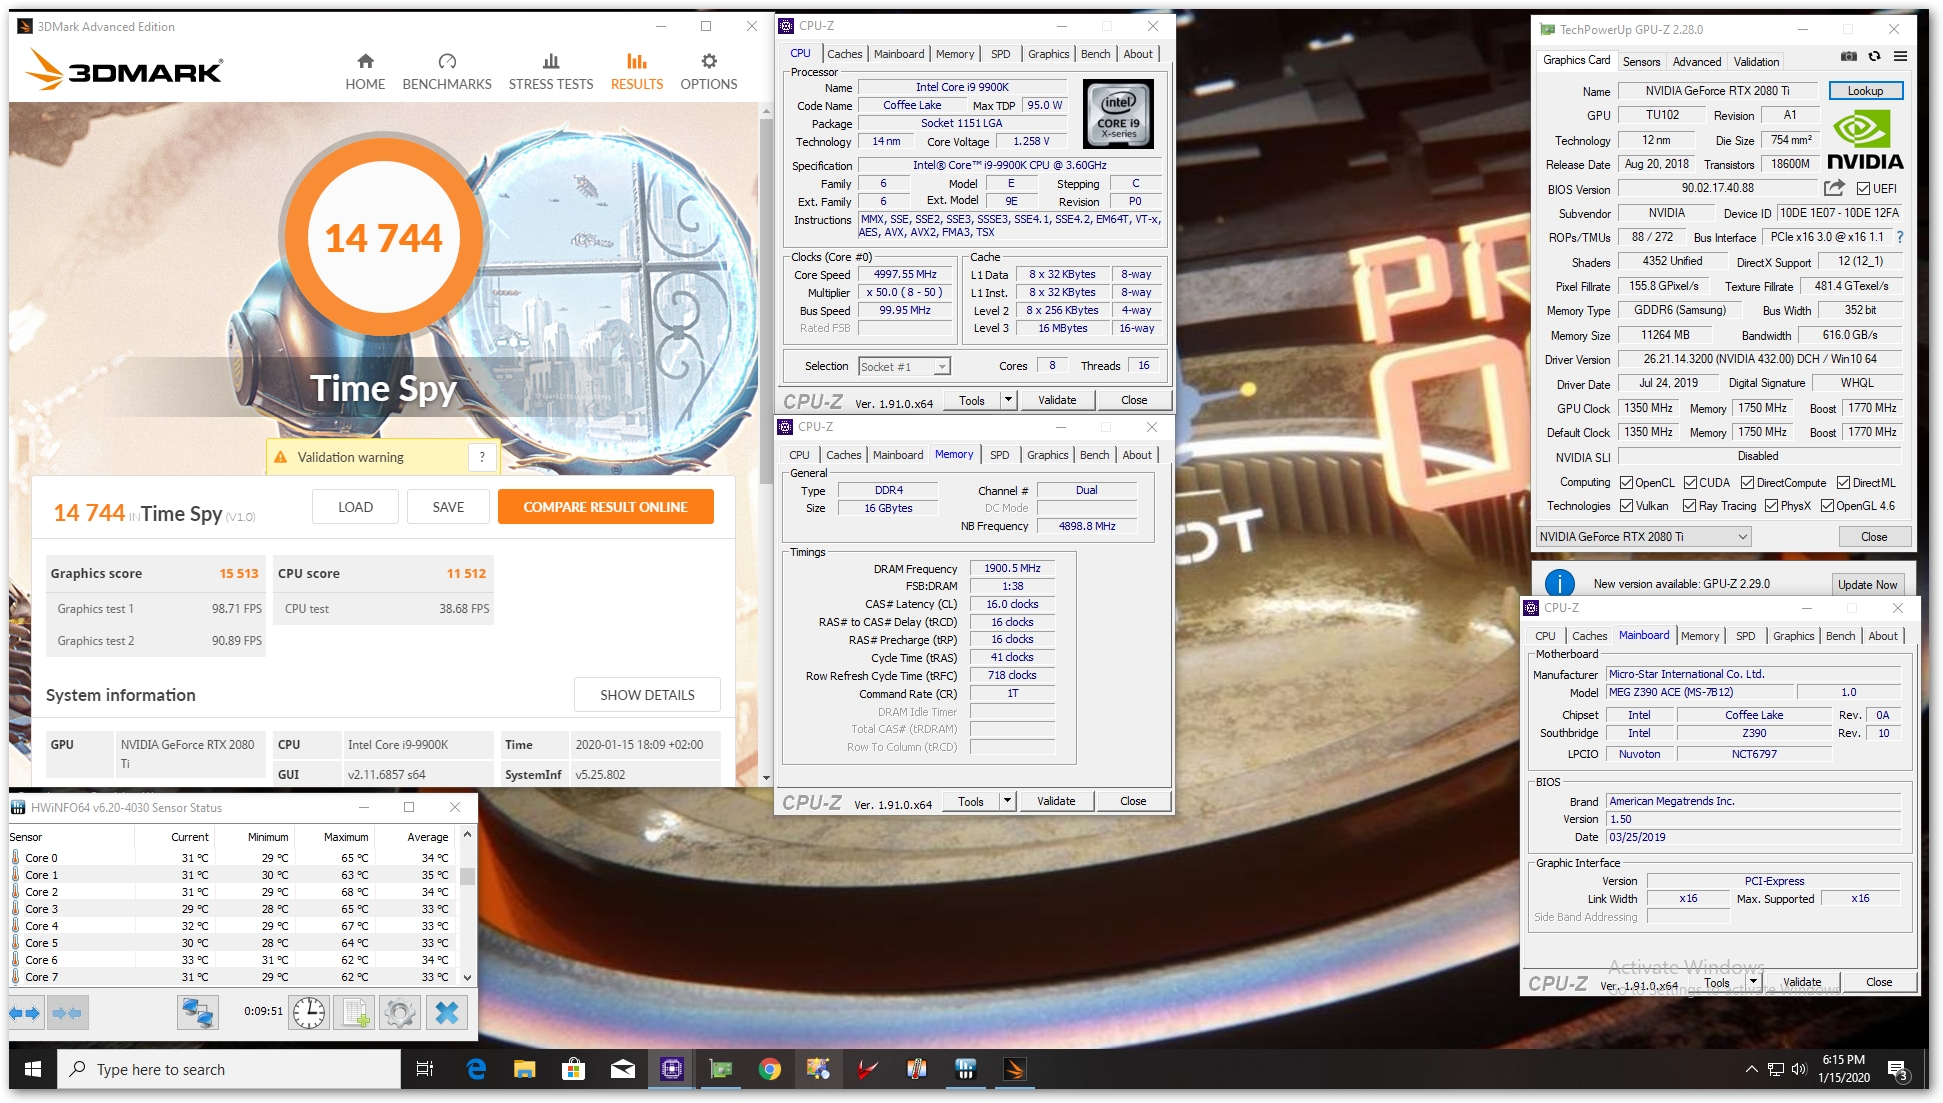Image resolution: width=1943 pixels, height=1103 pixels.
Task: Click HWiNFO scrollbar down arrow
Action: pos(467,977)
